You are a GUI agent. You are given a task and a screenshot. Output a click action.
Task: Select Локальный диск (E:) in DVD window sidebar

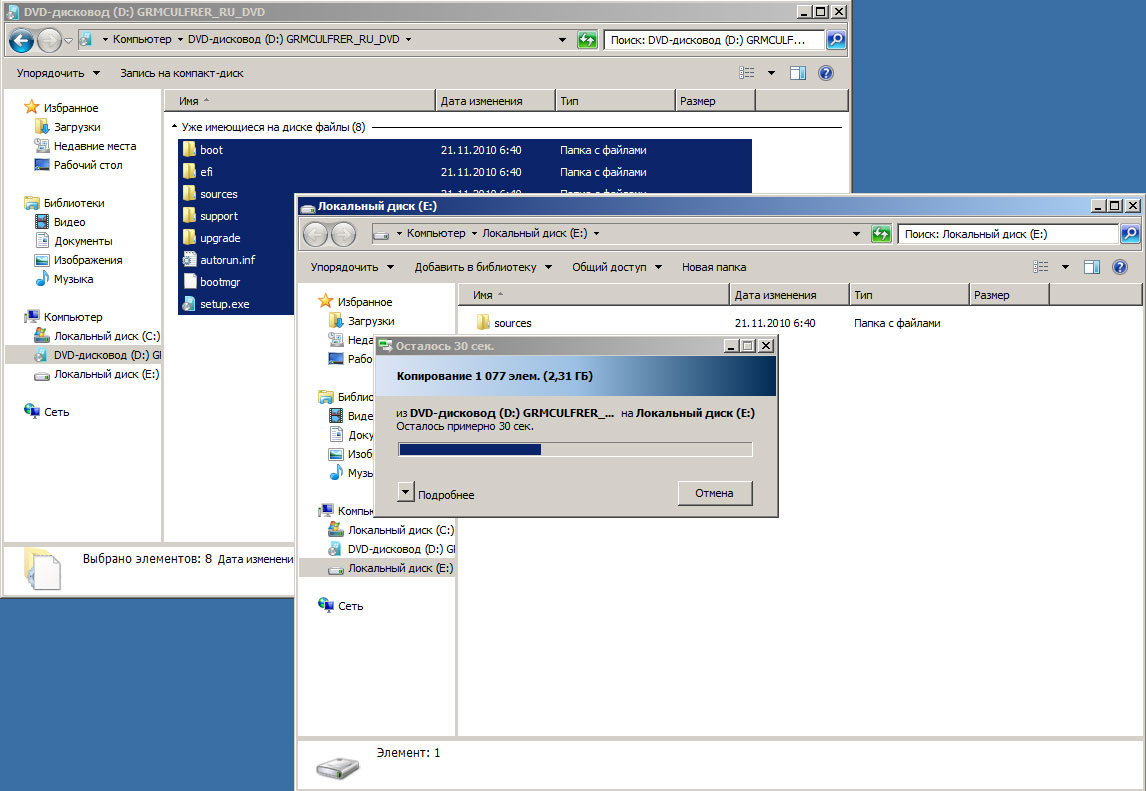[97, 374]
